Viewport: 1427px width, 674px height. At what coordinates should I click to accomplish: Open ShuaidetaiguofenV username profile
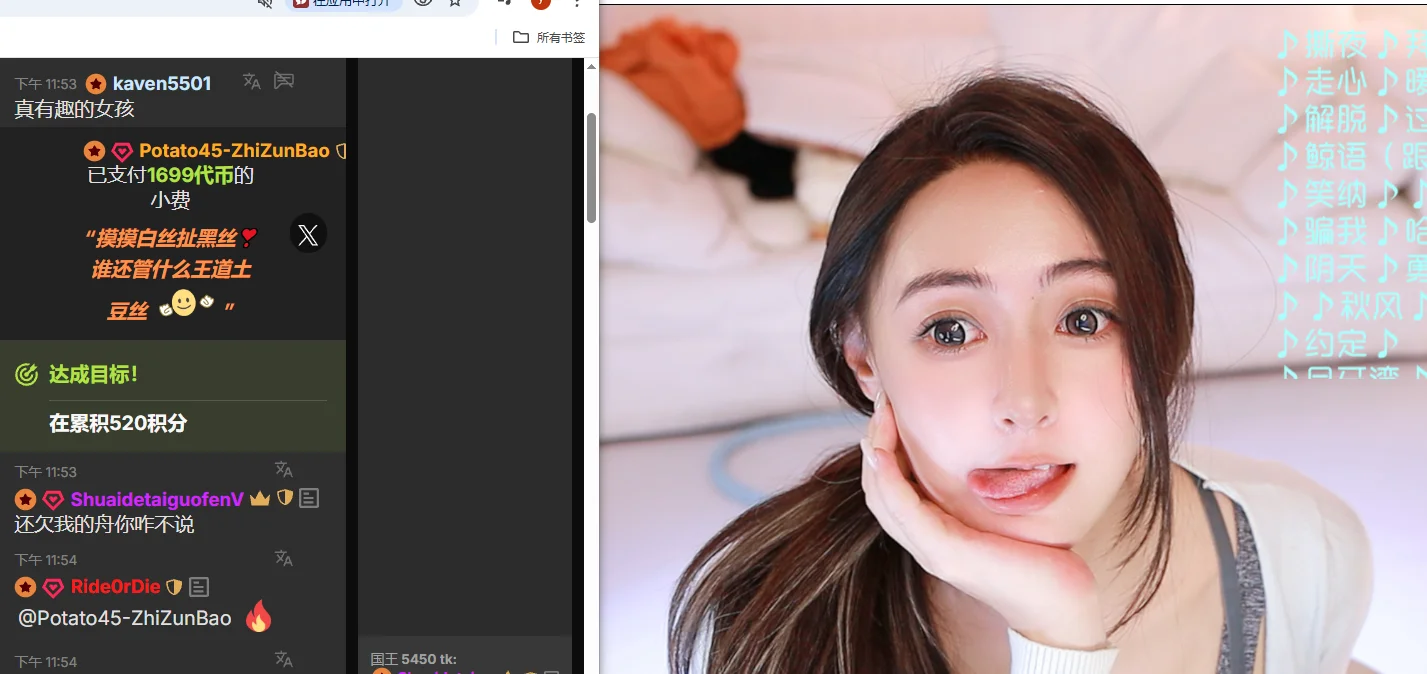point(157,499)
